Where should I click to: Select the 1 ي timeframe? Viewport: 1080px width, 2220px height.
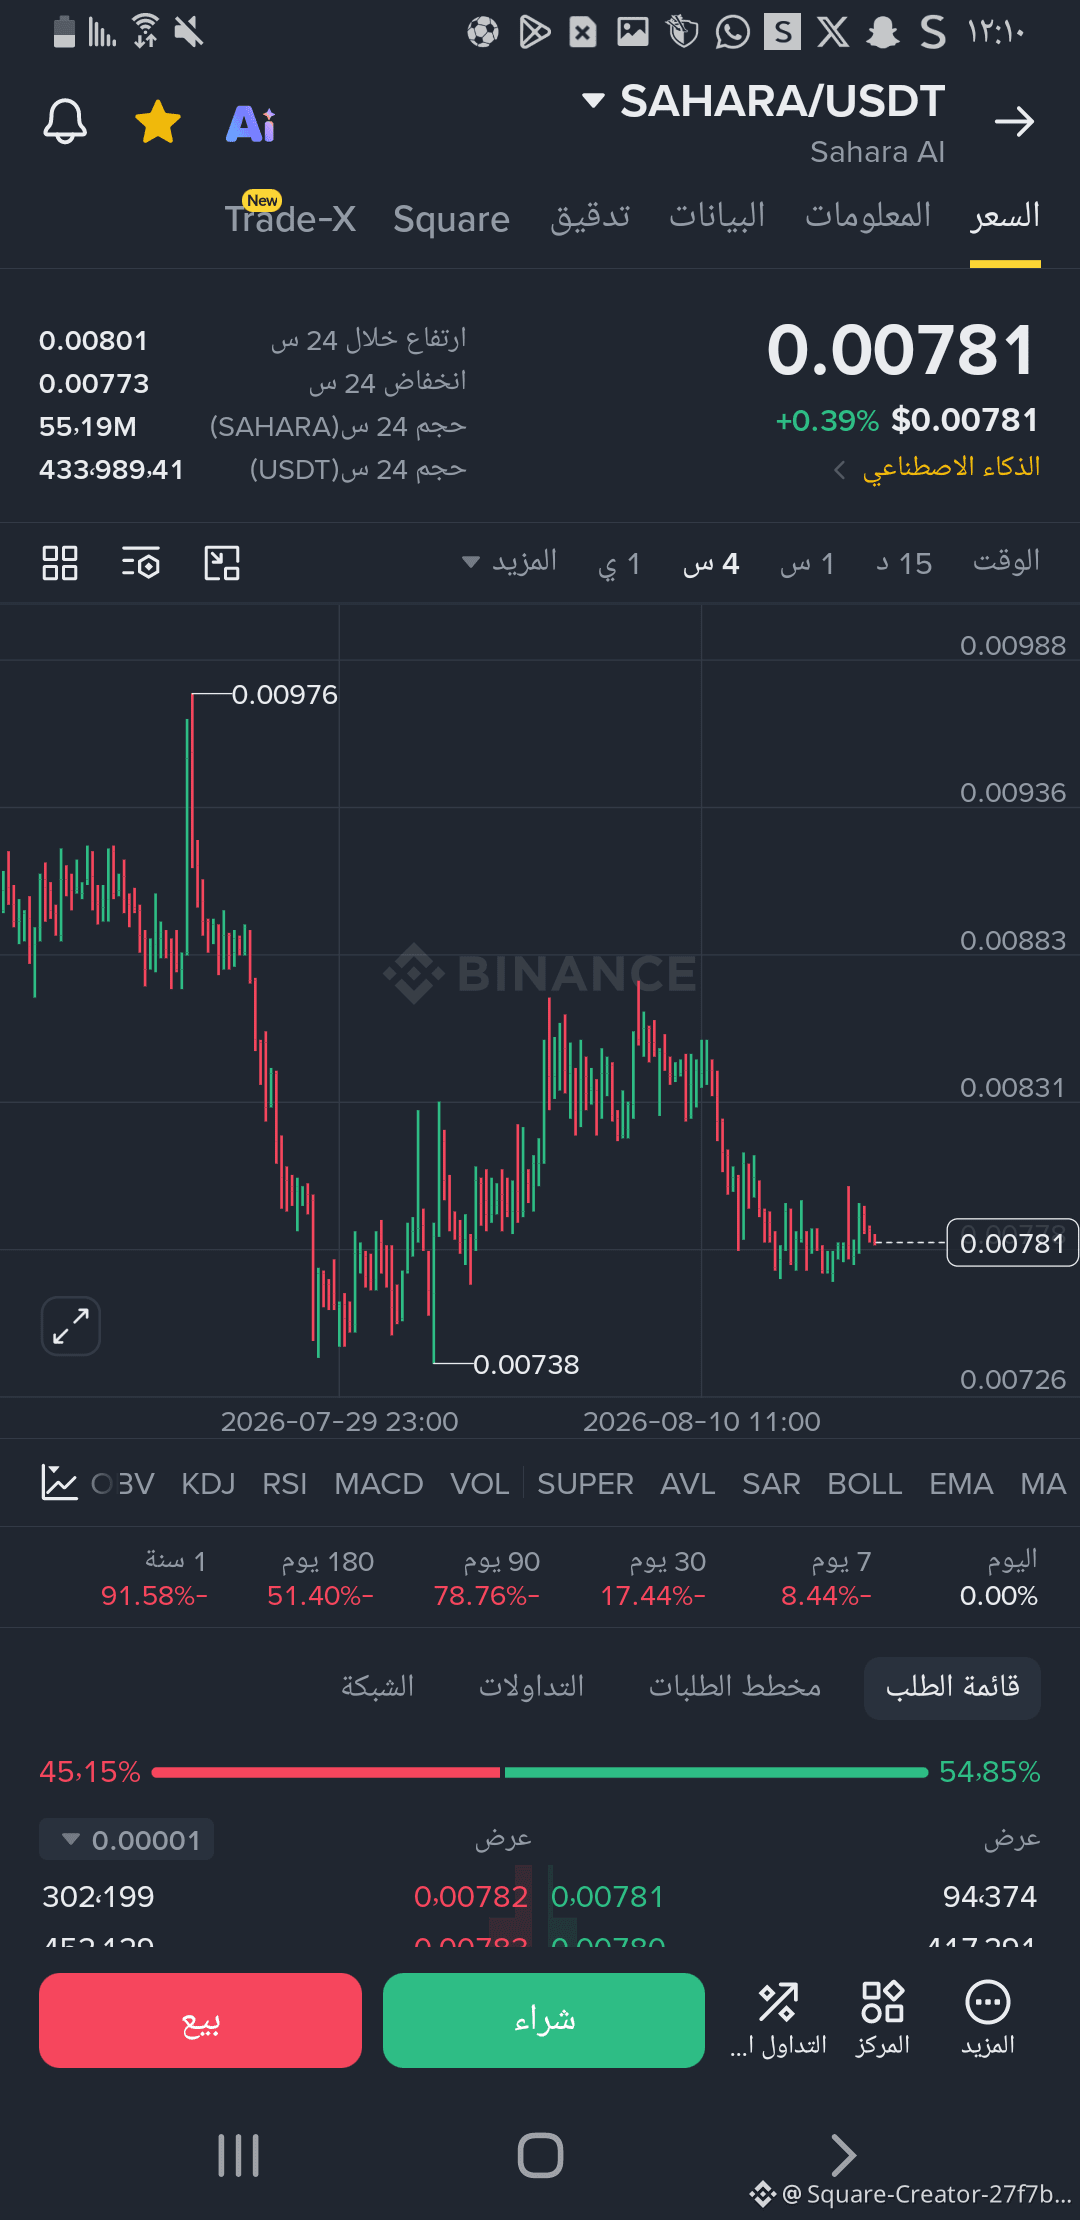pos(620,564)
